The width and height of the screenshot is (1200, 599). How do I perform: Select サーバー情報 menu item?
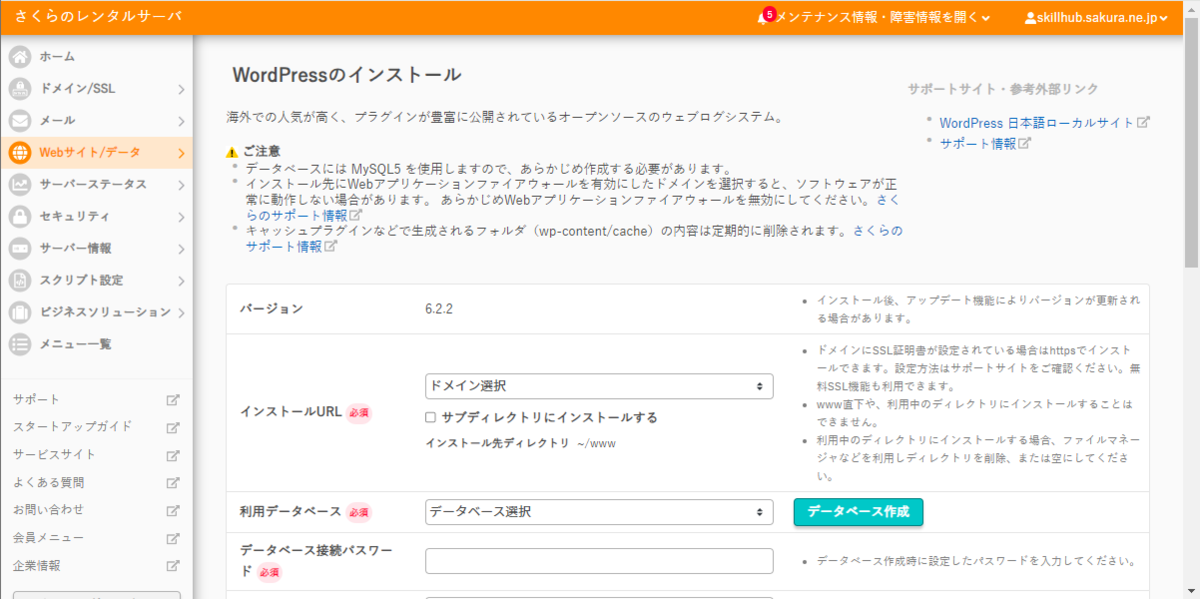coord(96,249)
